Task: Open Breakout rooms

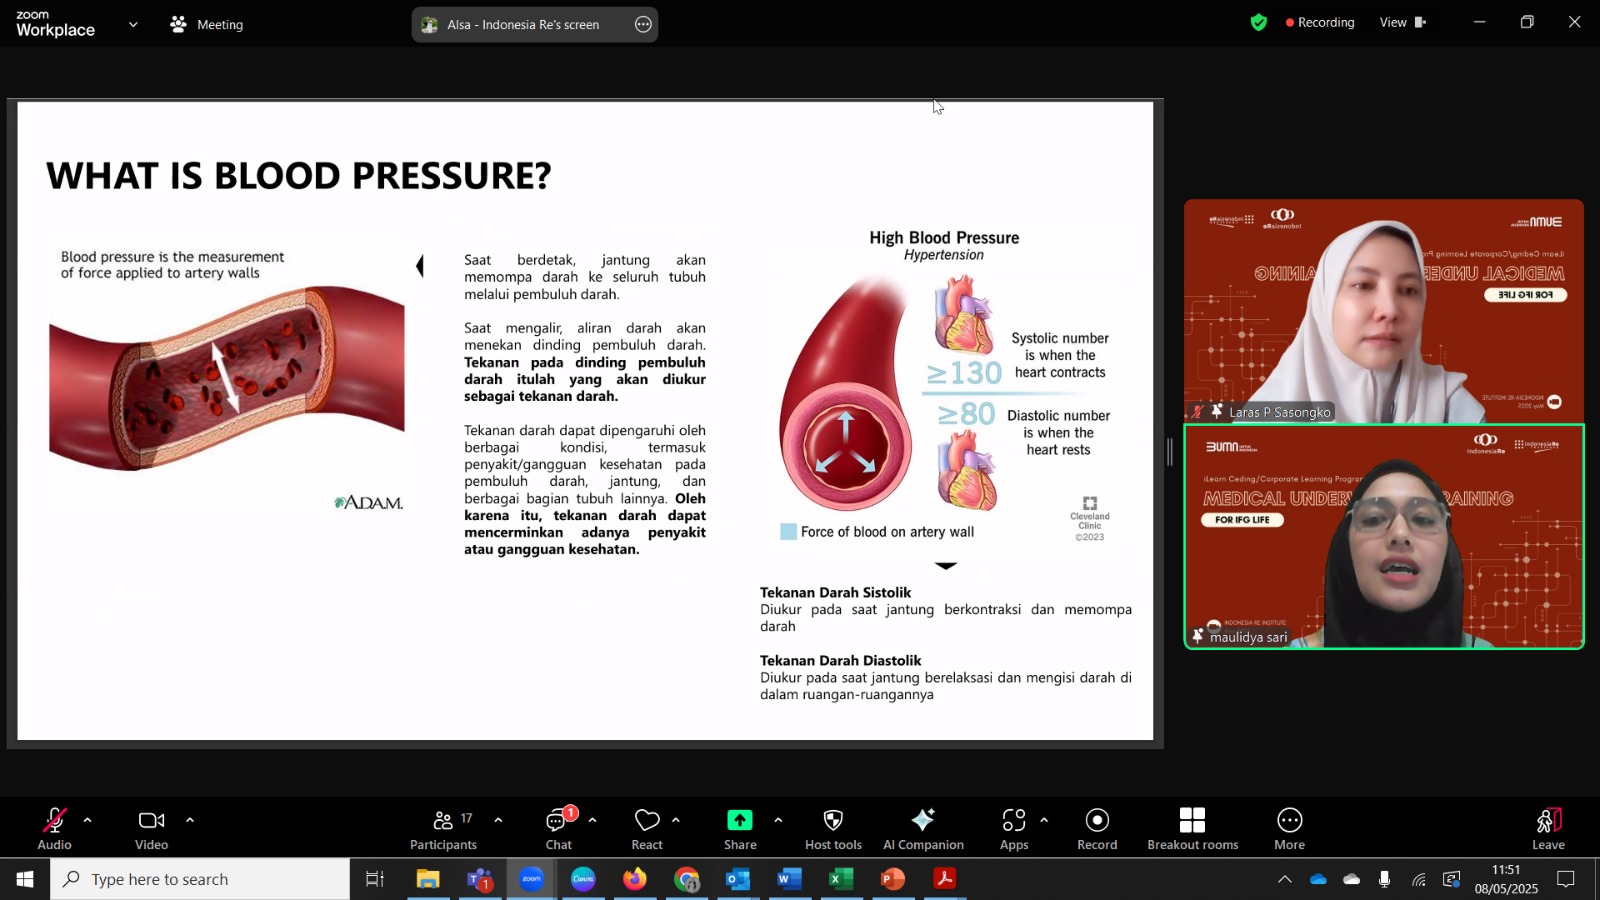Action: (x=1192, y=829)
